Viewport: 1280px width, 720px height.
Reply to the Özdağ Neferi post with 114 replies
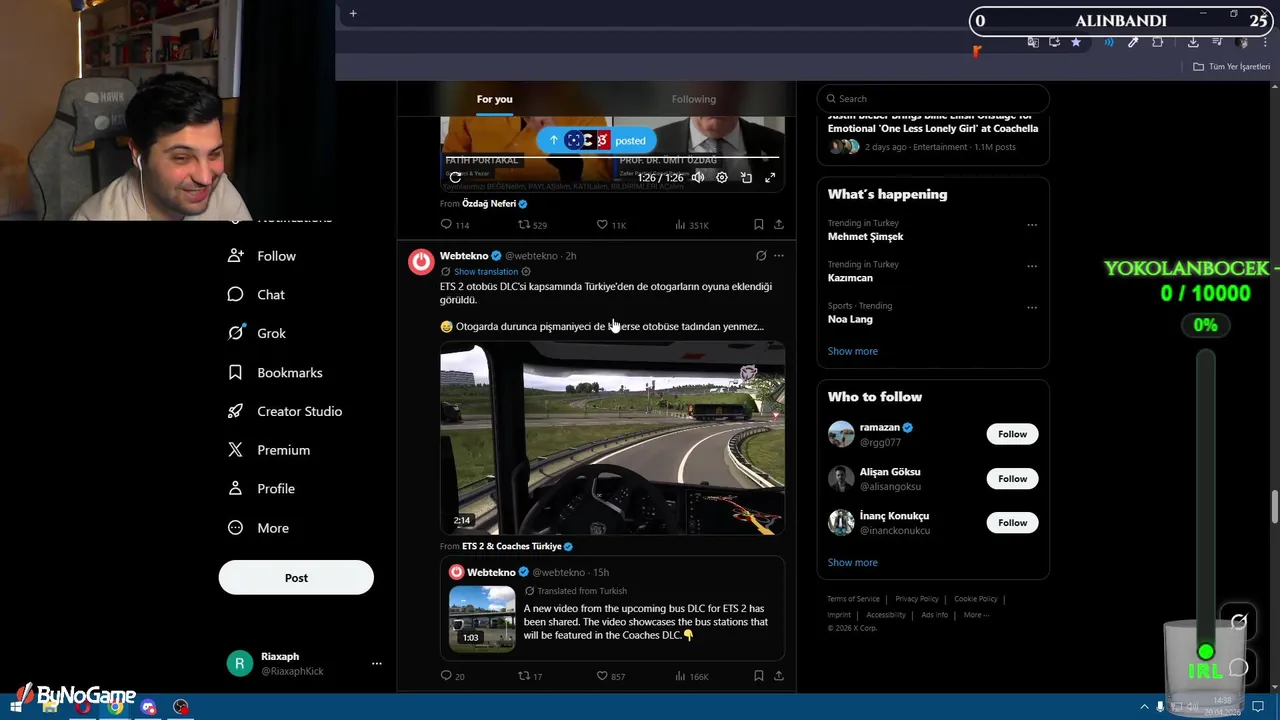[455, 225]
